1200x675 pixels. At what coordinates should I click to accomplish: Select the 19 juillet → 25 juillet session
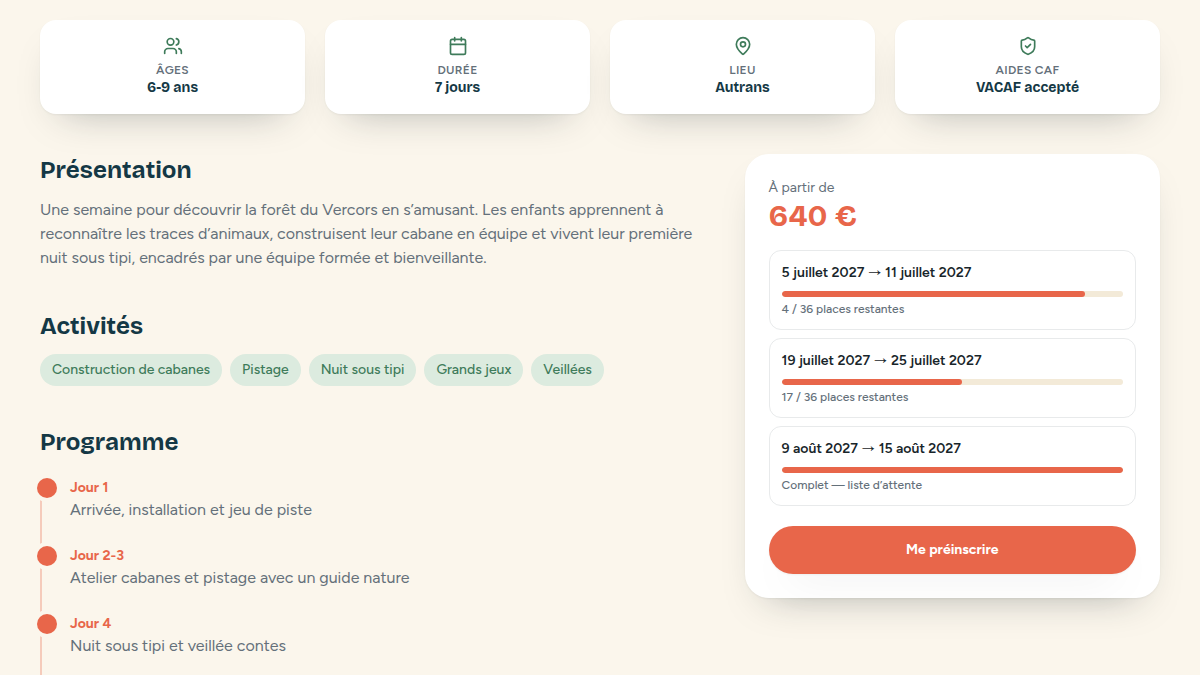click(952, 378)
